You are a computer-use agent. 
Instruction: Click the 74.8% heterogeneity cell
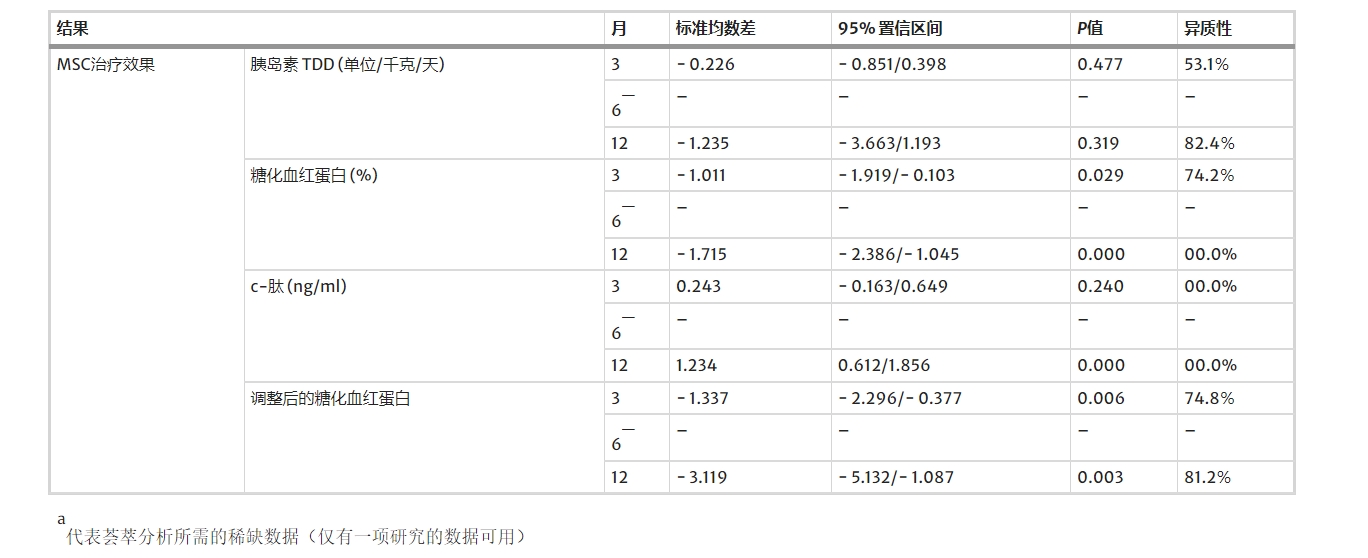click(x=1209, y=398)
